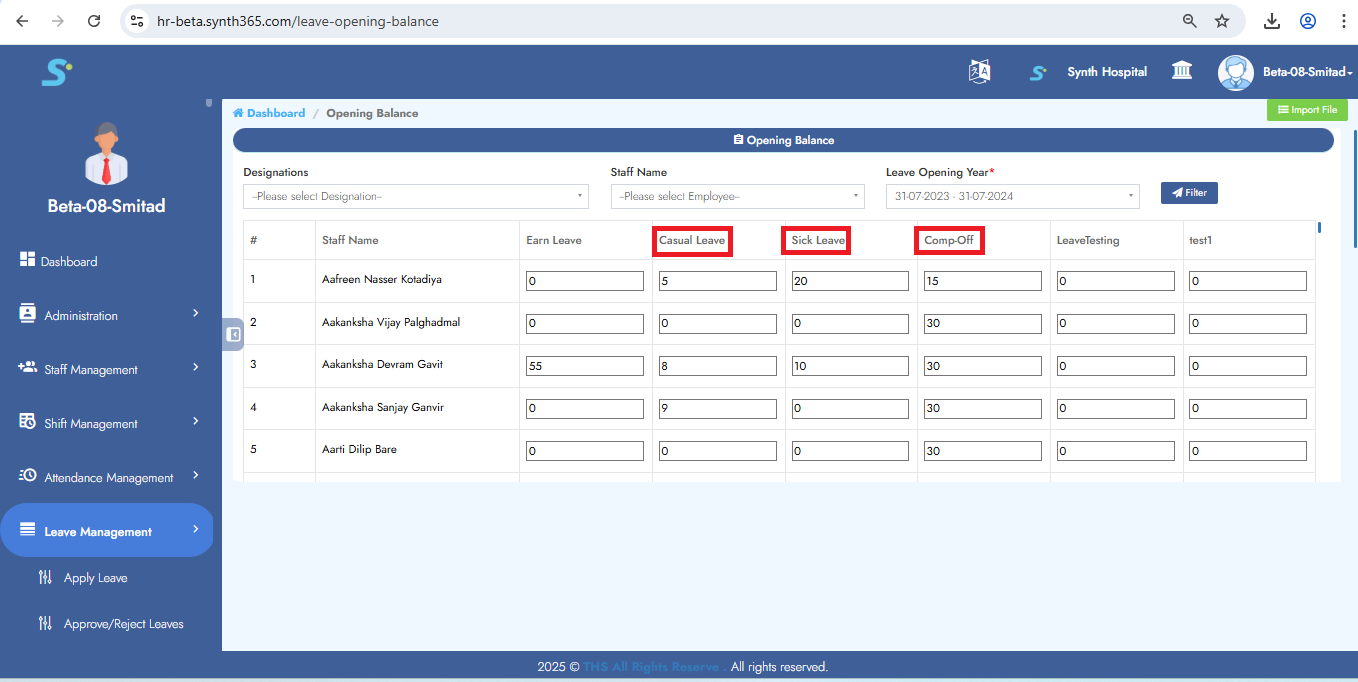The height and width of the screenshot is (682, 1358).
Task: Open Apply Leave submenu item
Action: point(95,578)
